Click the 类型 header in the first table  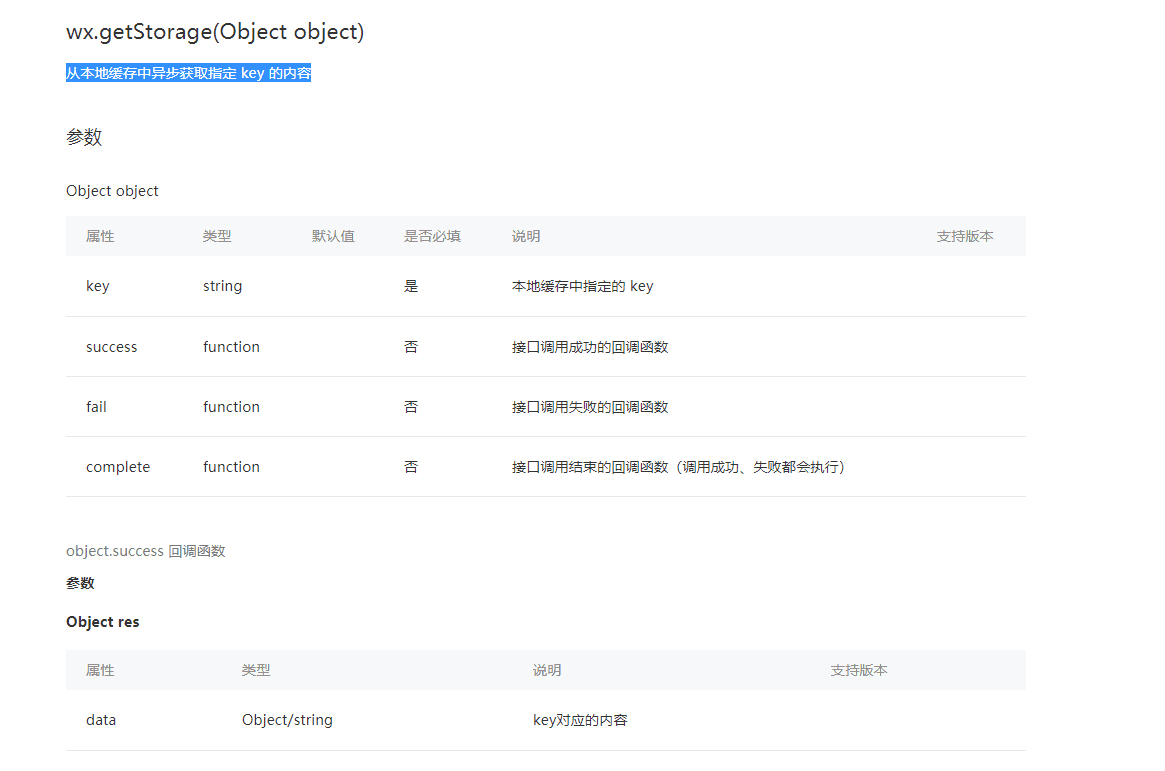[217, 236]
